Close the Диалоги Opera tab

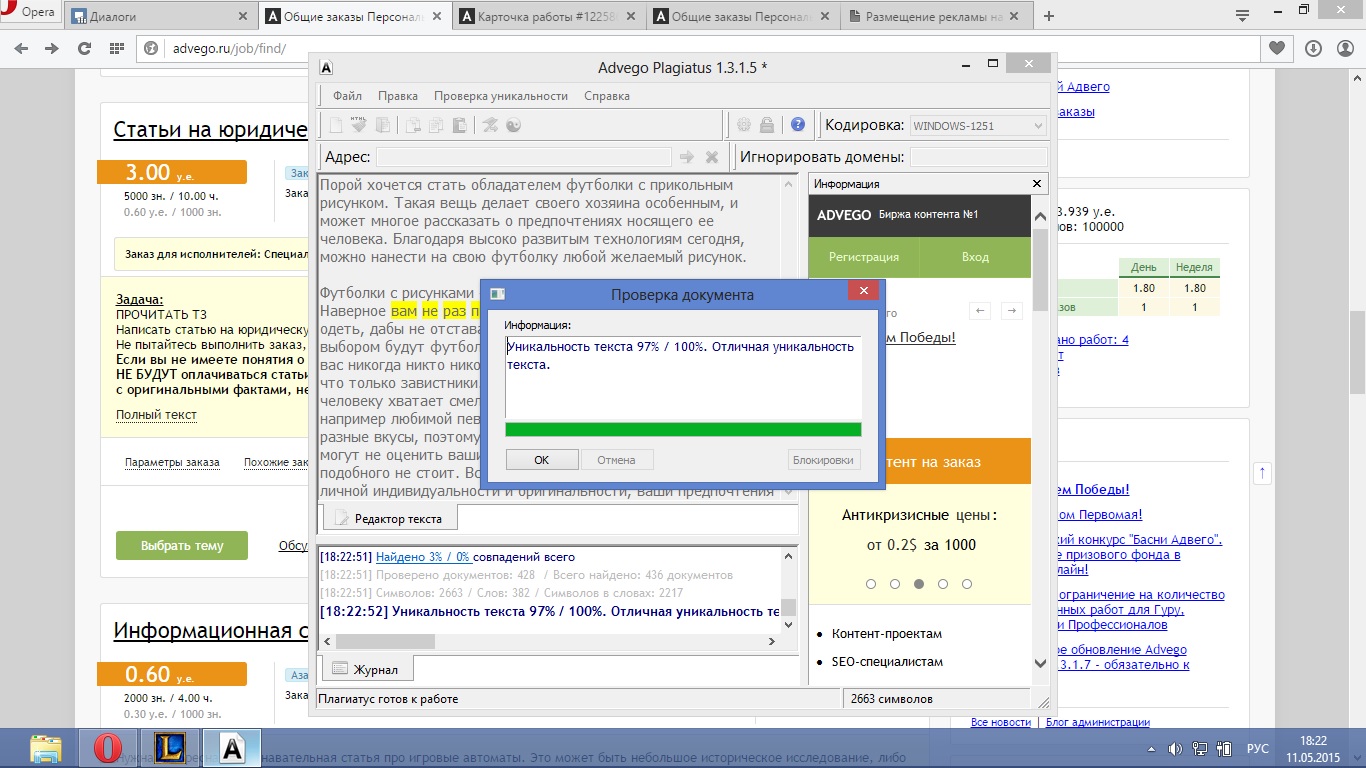244,17
